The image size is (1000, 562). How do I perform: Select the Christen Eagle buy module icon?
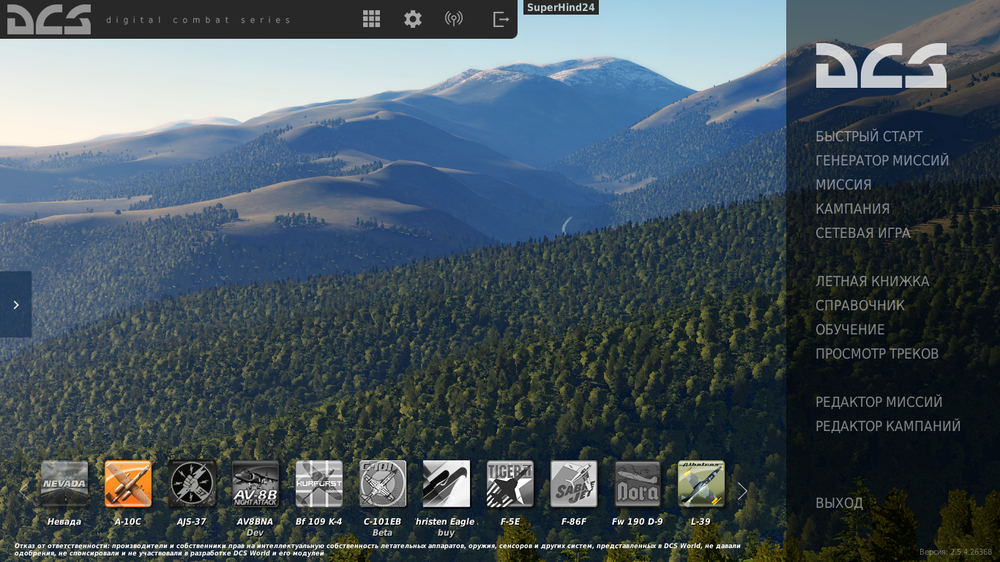[x=446, y=484]
